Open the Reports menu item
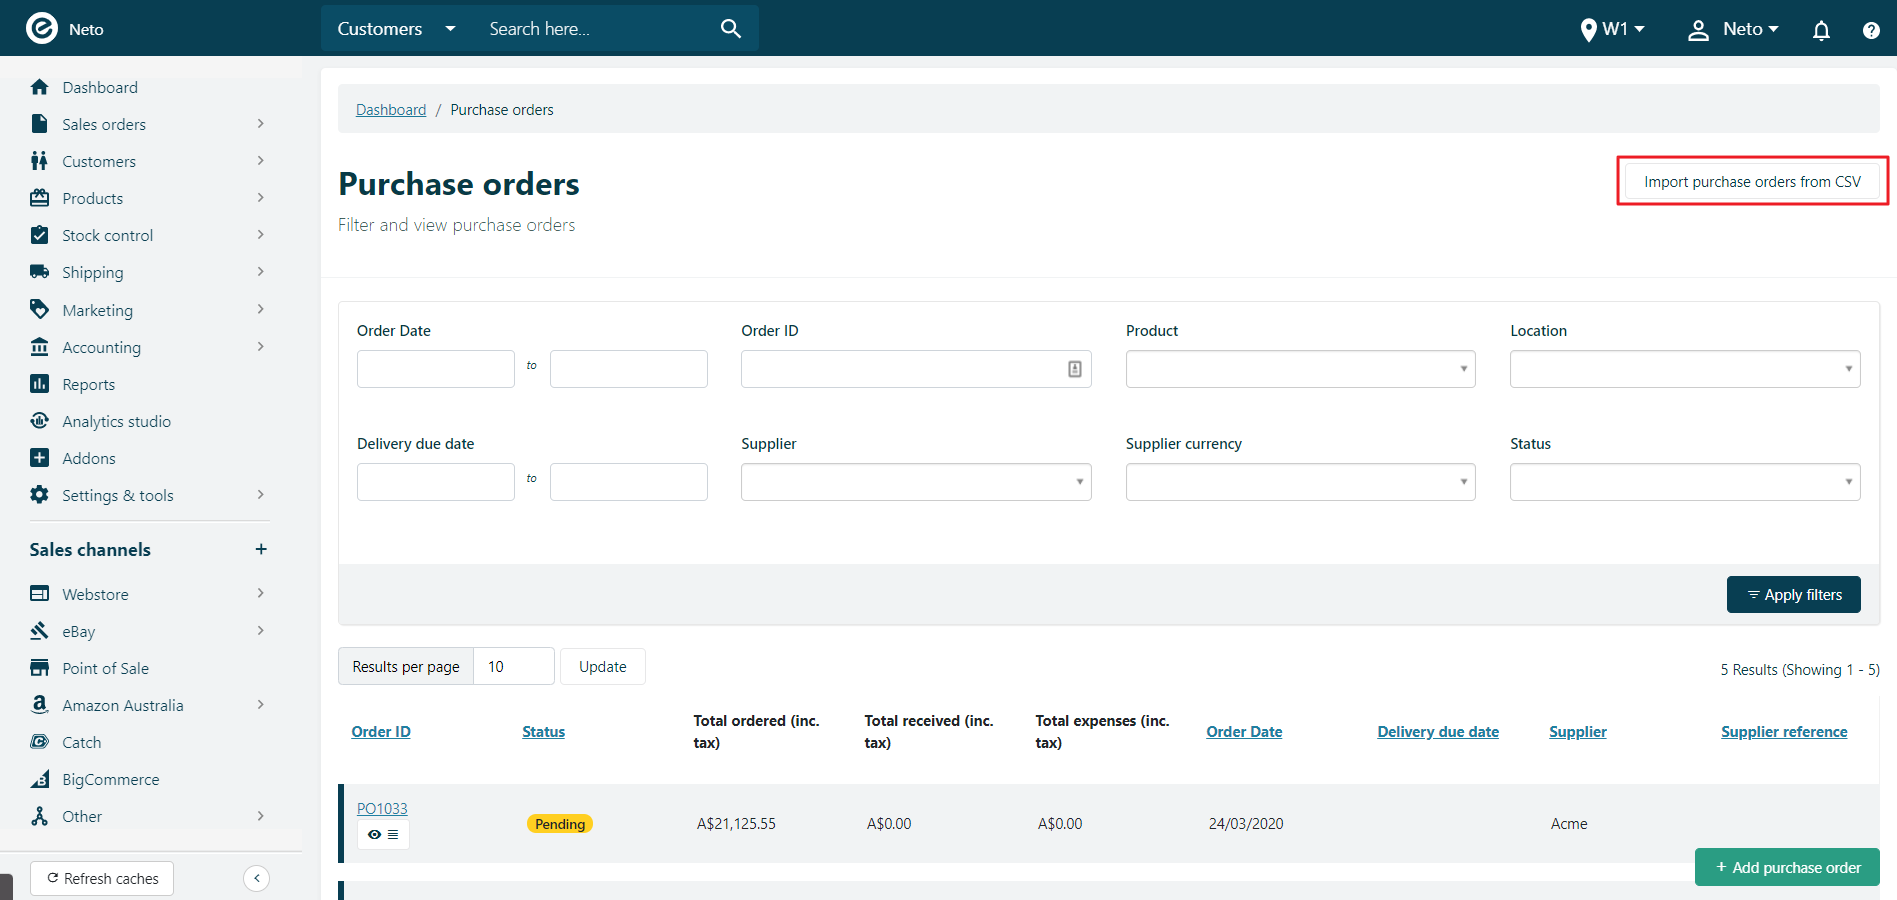 (88, 384)
